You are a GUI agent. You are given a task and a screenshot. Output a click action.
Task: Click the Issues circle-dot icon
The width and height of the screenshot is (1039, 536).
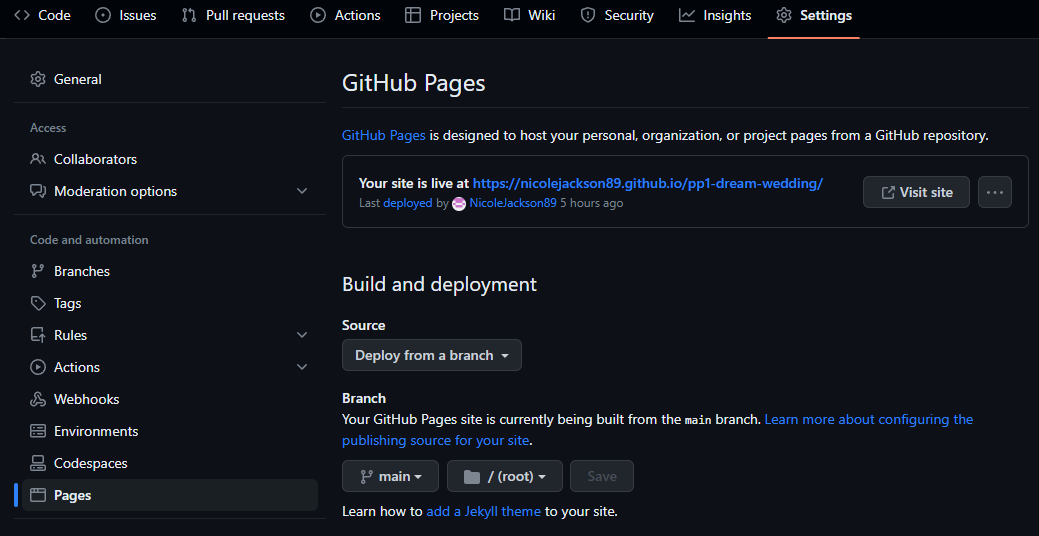point(103,15)
